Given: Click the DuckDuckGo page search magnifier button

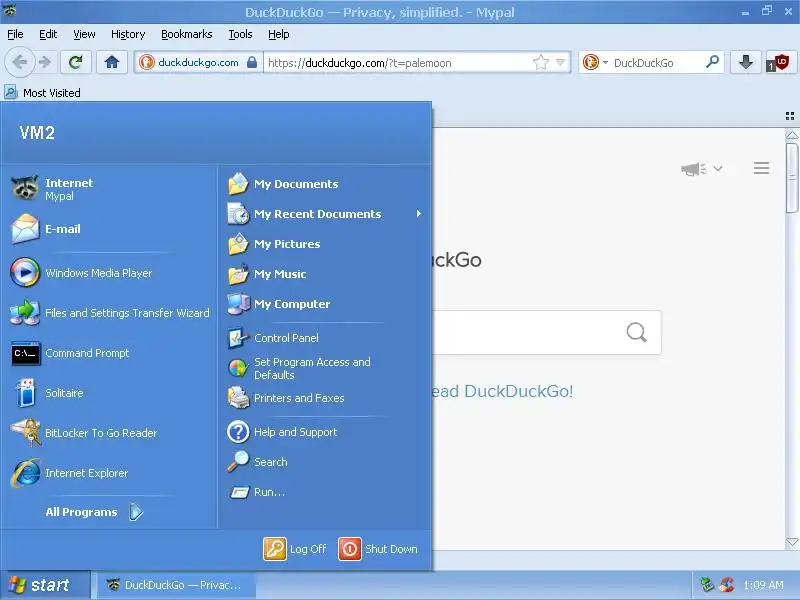Looking at the screenshot, I should coord(636,332).
